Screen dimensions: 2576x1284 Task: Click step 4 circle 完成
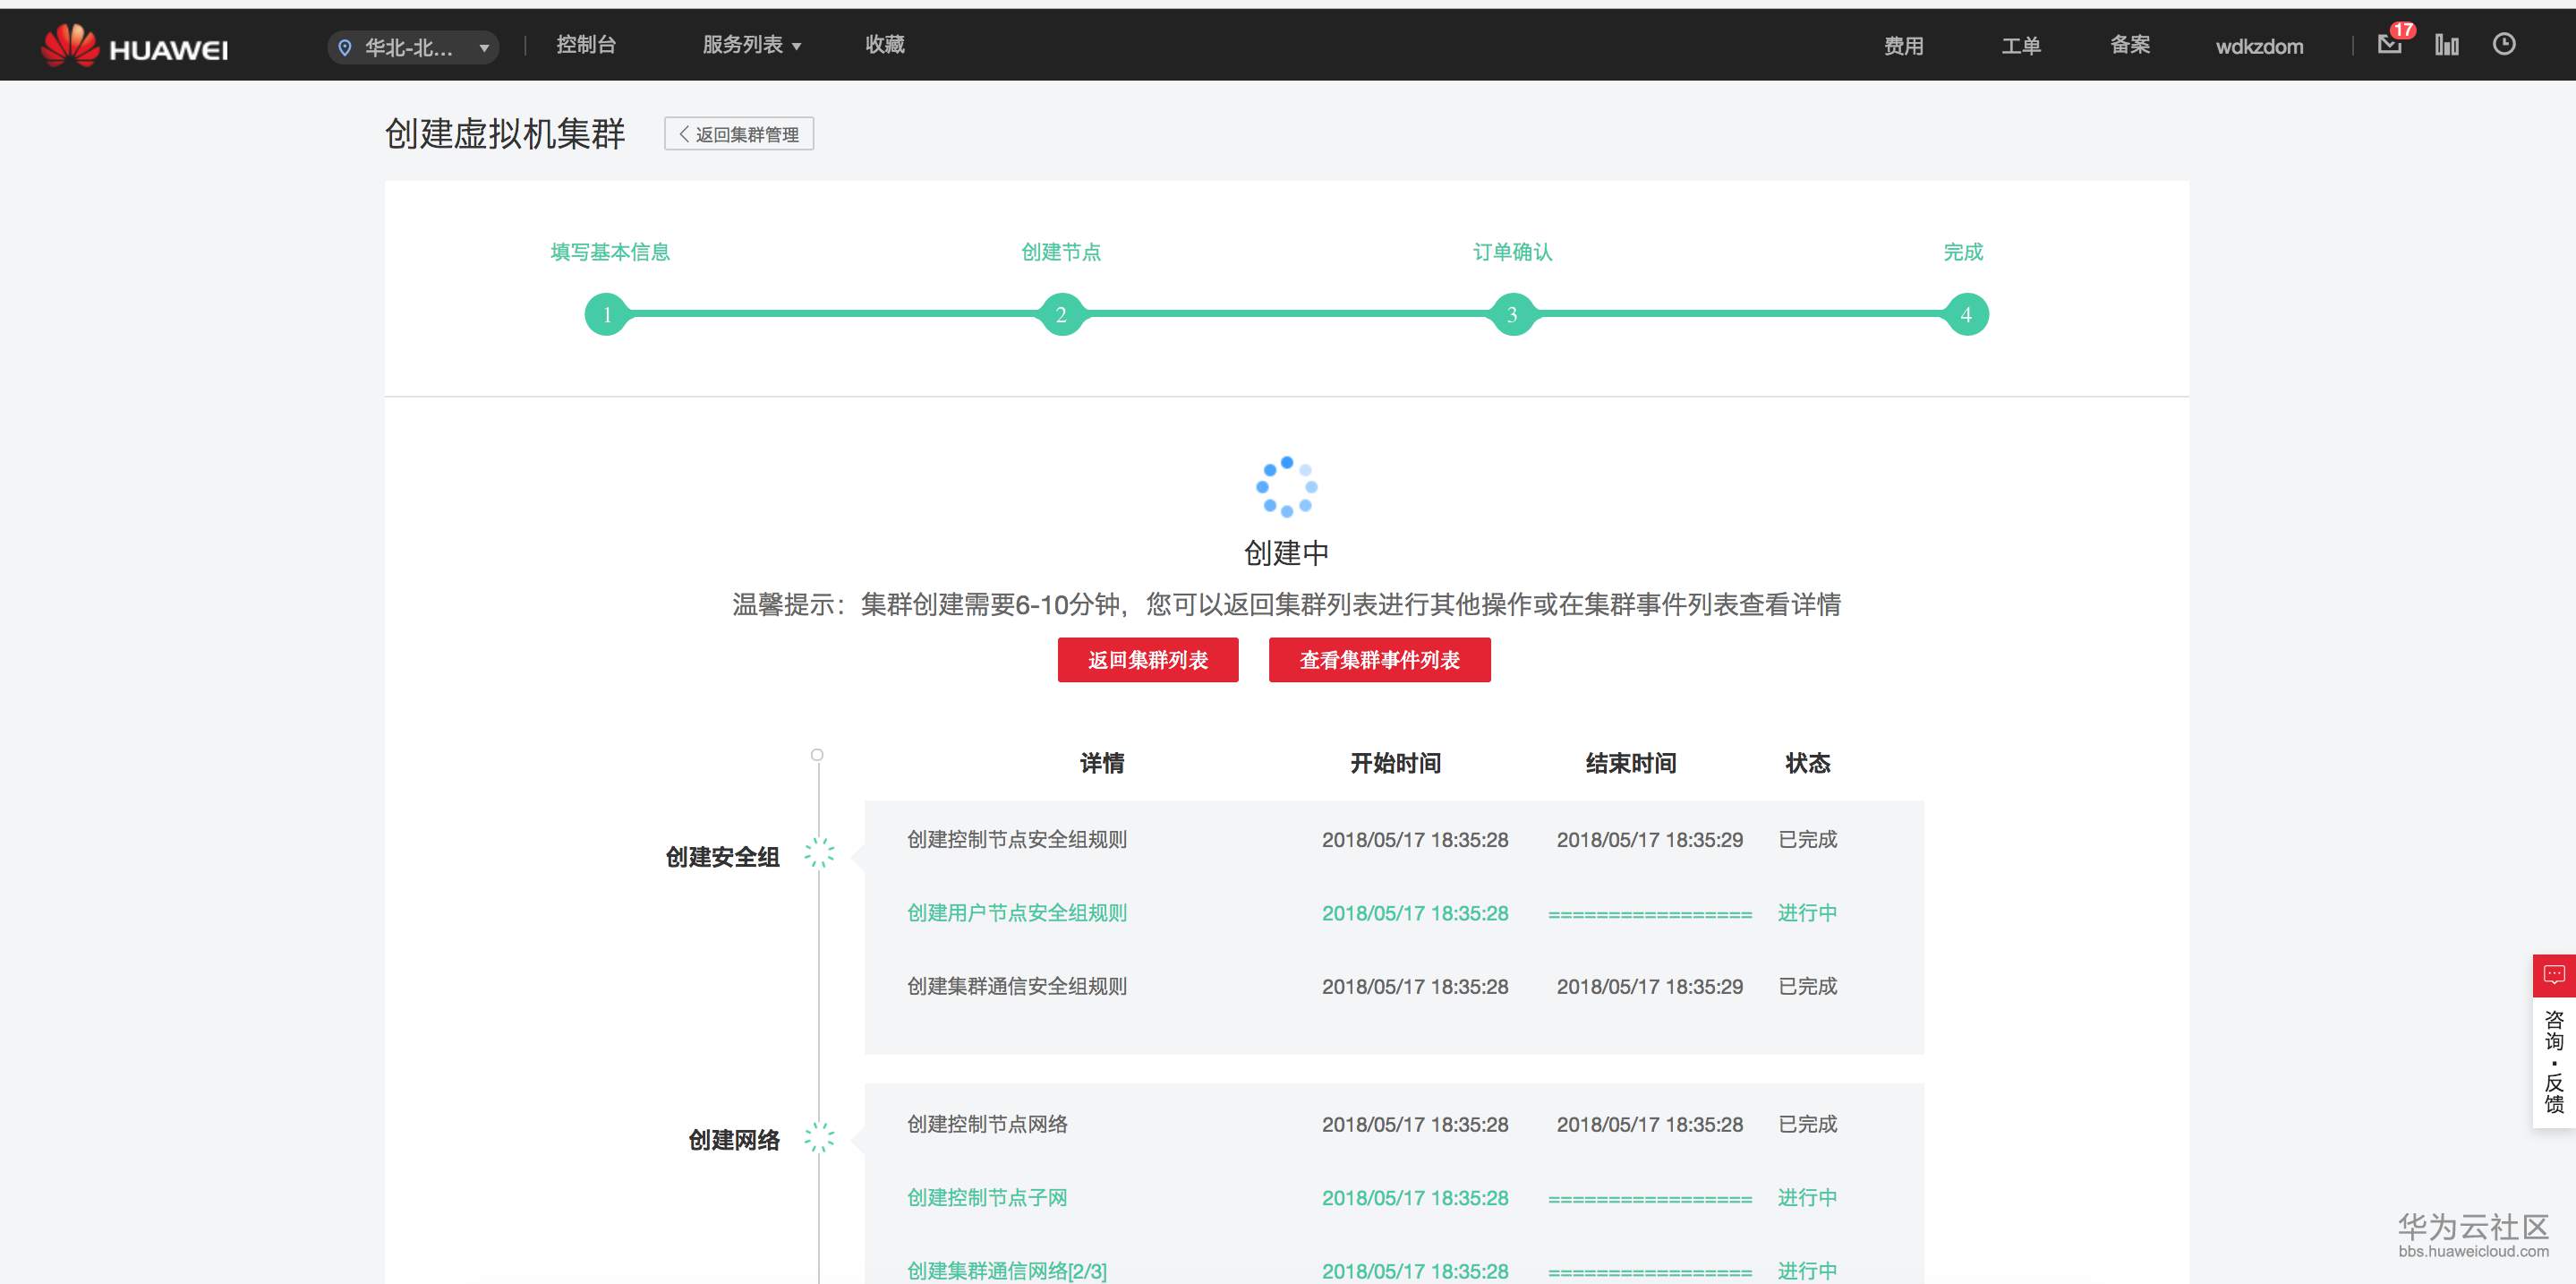[x=1966, y=315]
